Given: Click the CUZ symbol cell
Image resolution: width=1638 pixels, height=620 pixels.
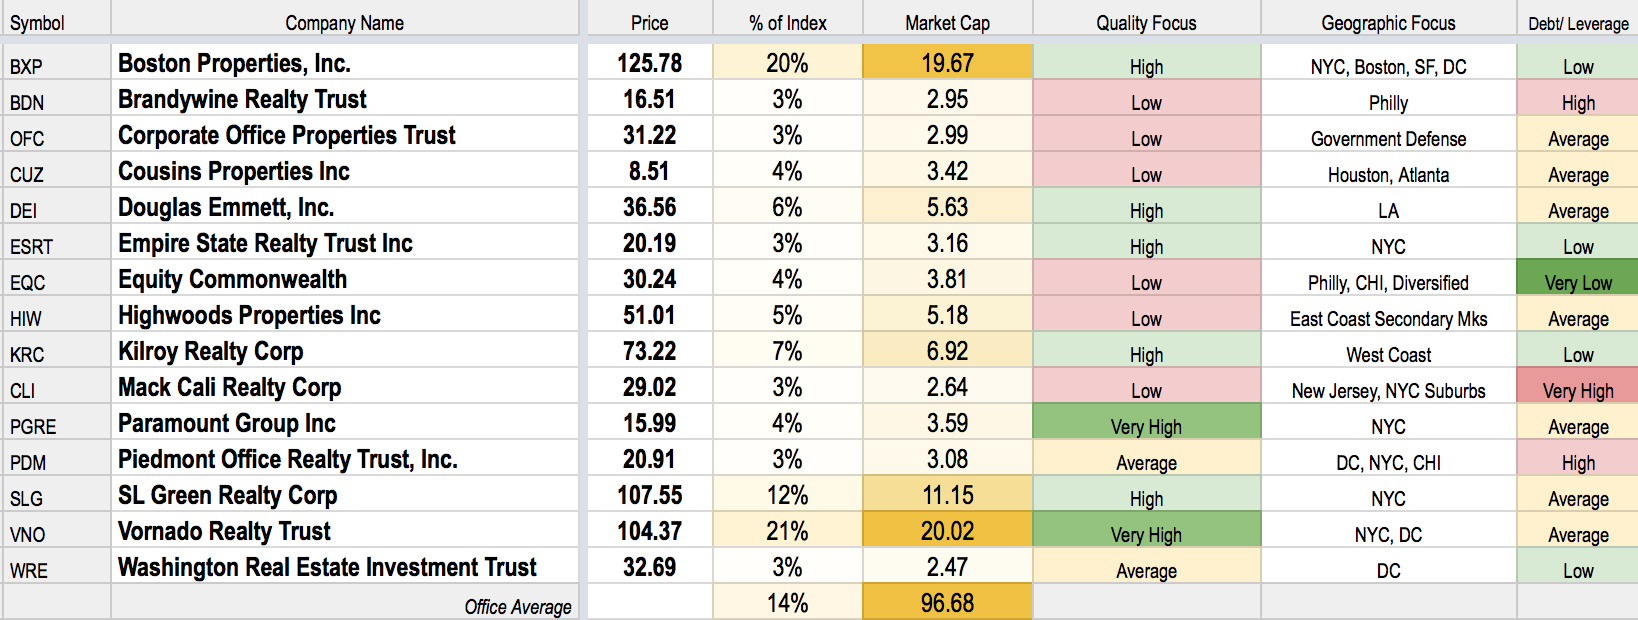Looking at the screenshot, I should (x=57, y=170).
